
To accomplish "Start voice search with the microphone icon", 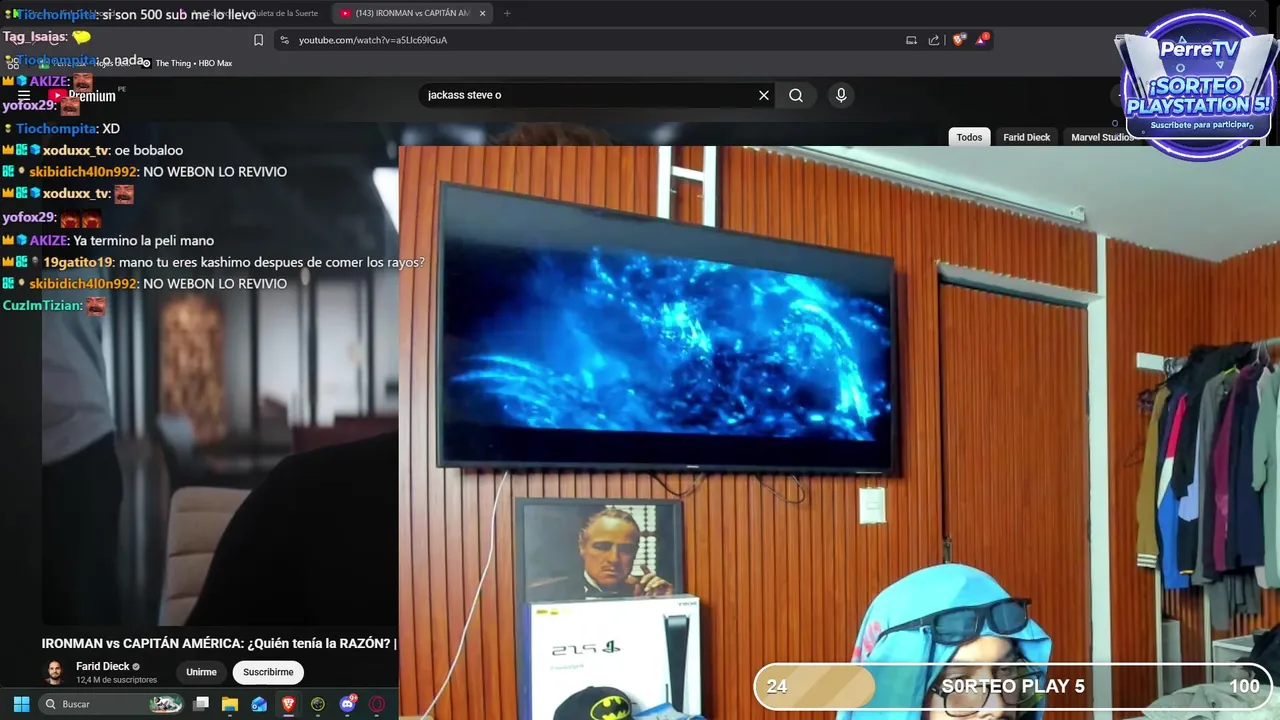I will pos(841,95).
